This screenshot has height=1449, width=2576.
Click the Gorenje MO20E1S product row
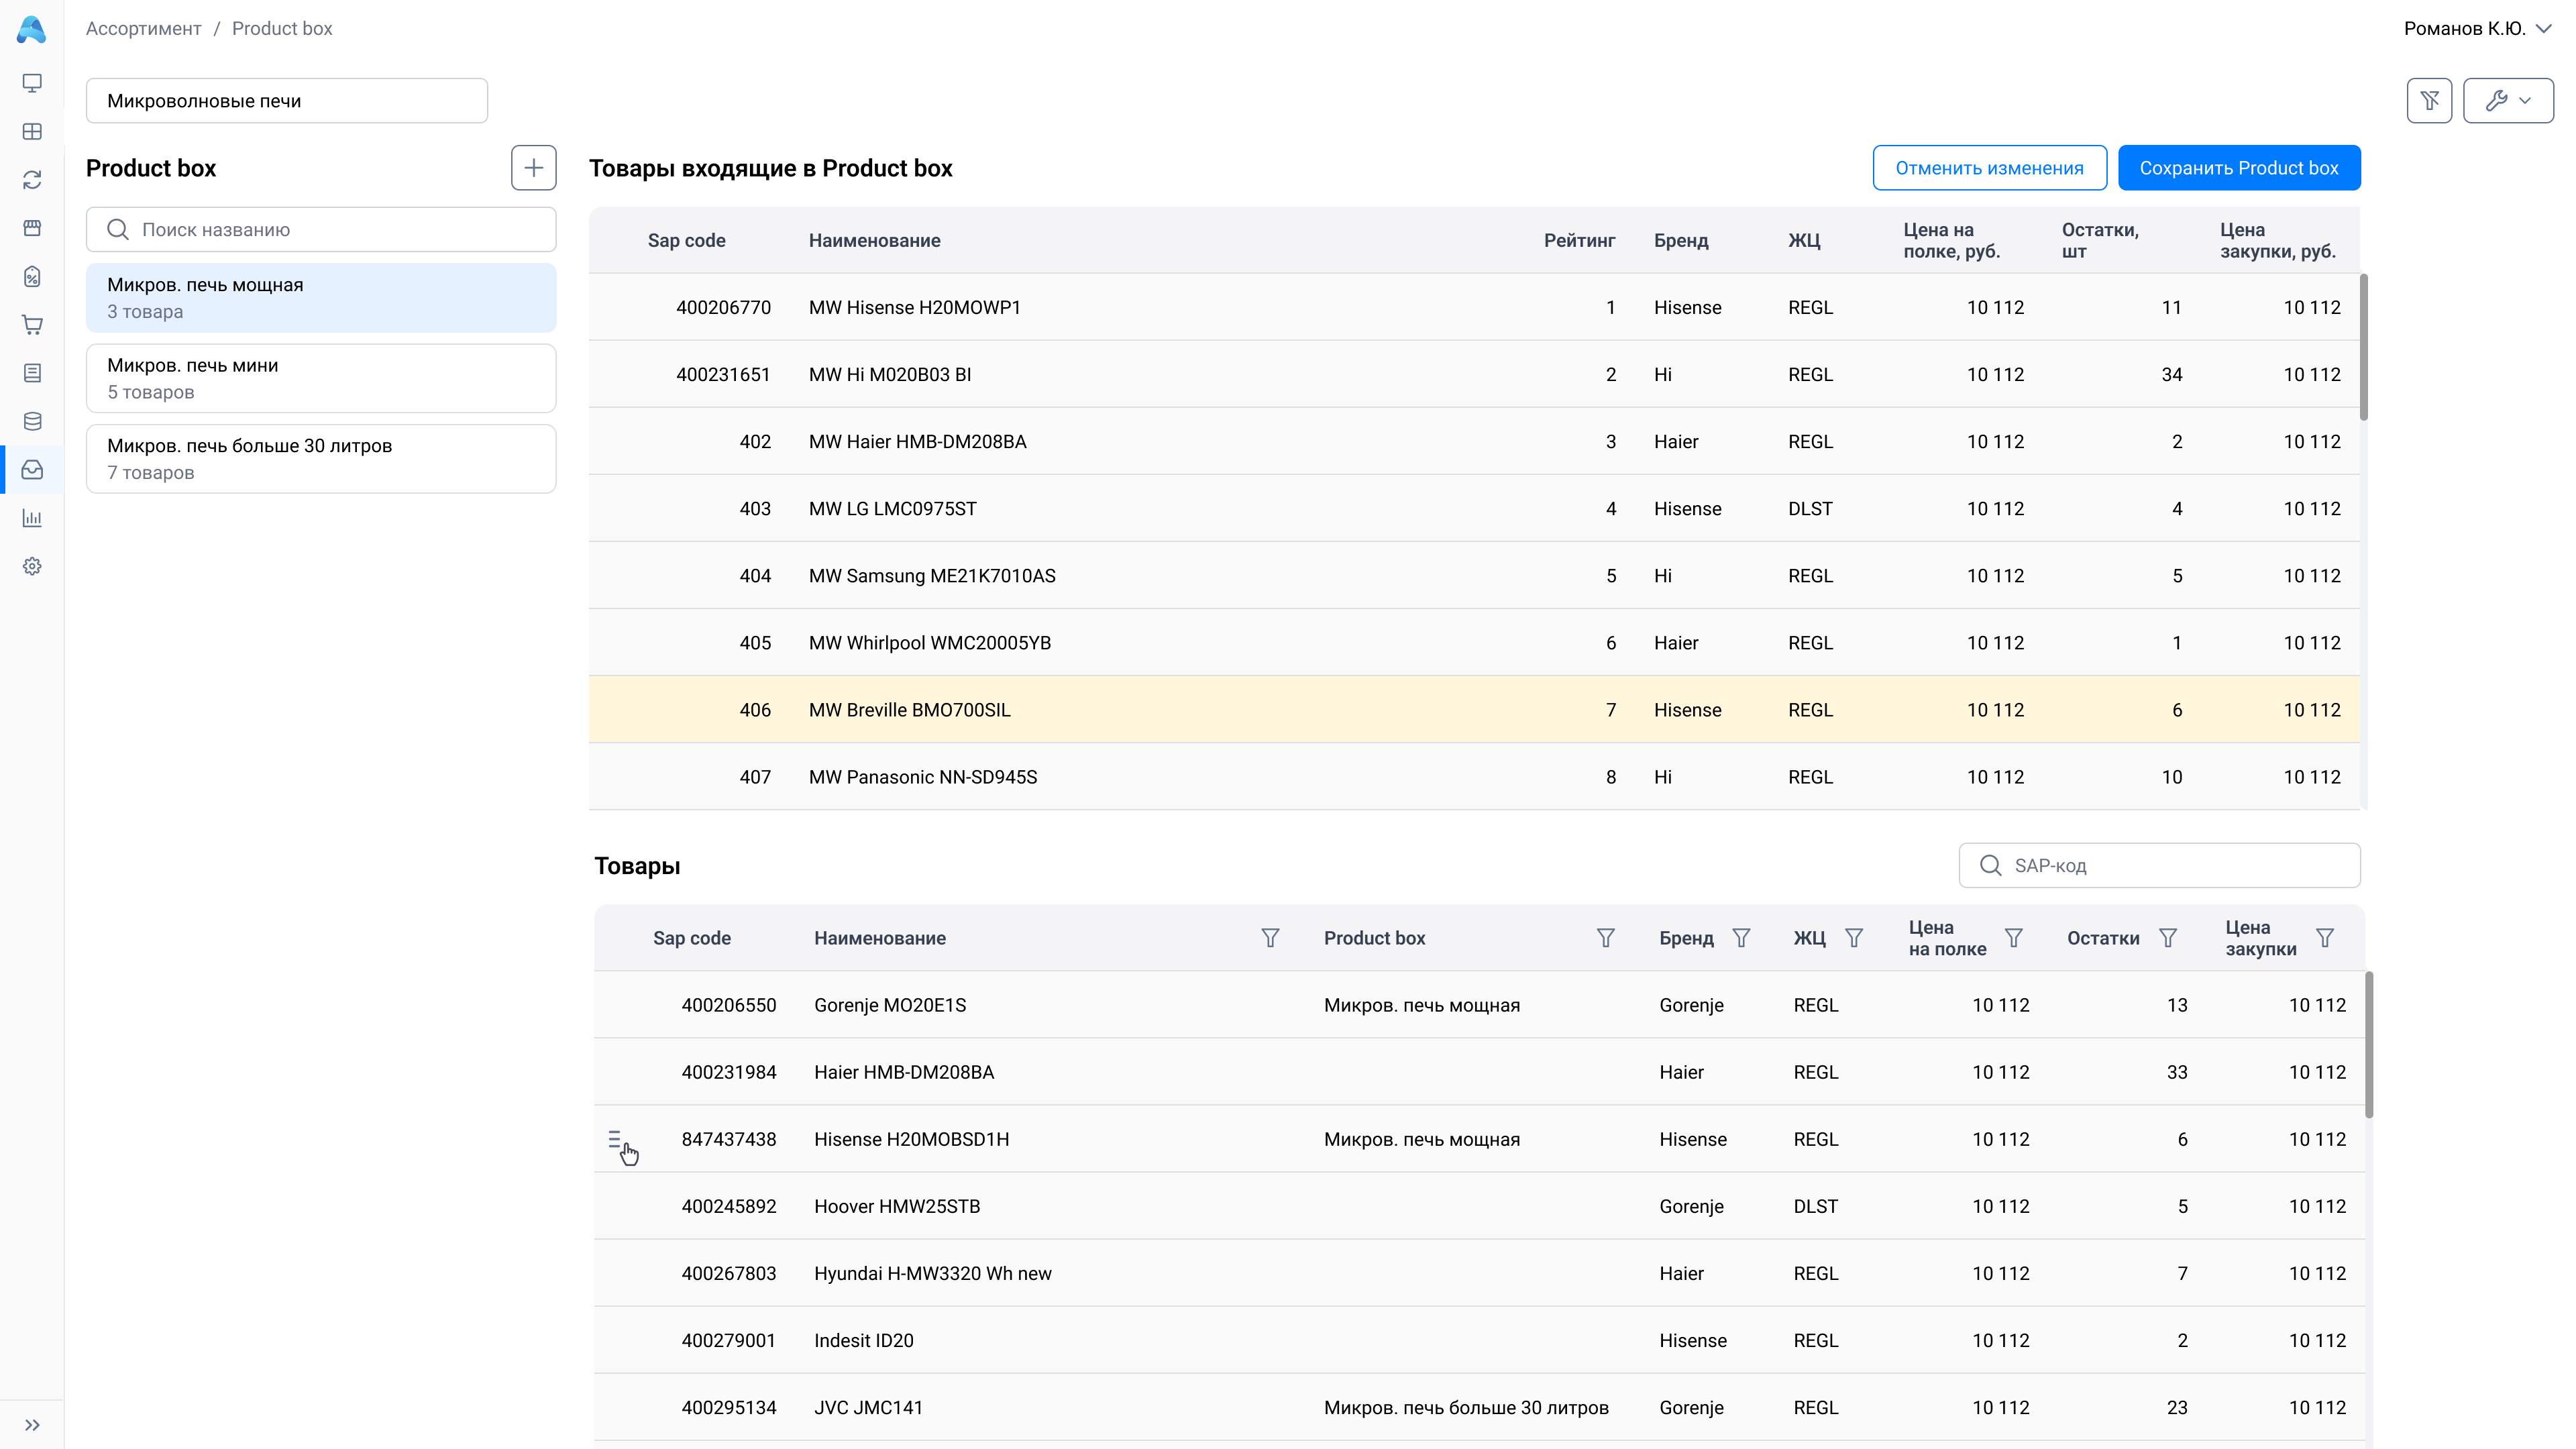(x=1479, y=1005)
